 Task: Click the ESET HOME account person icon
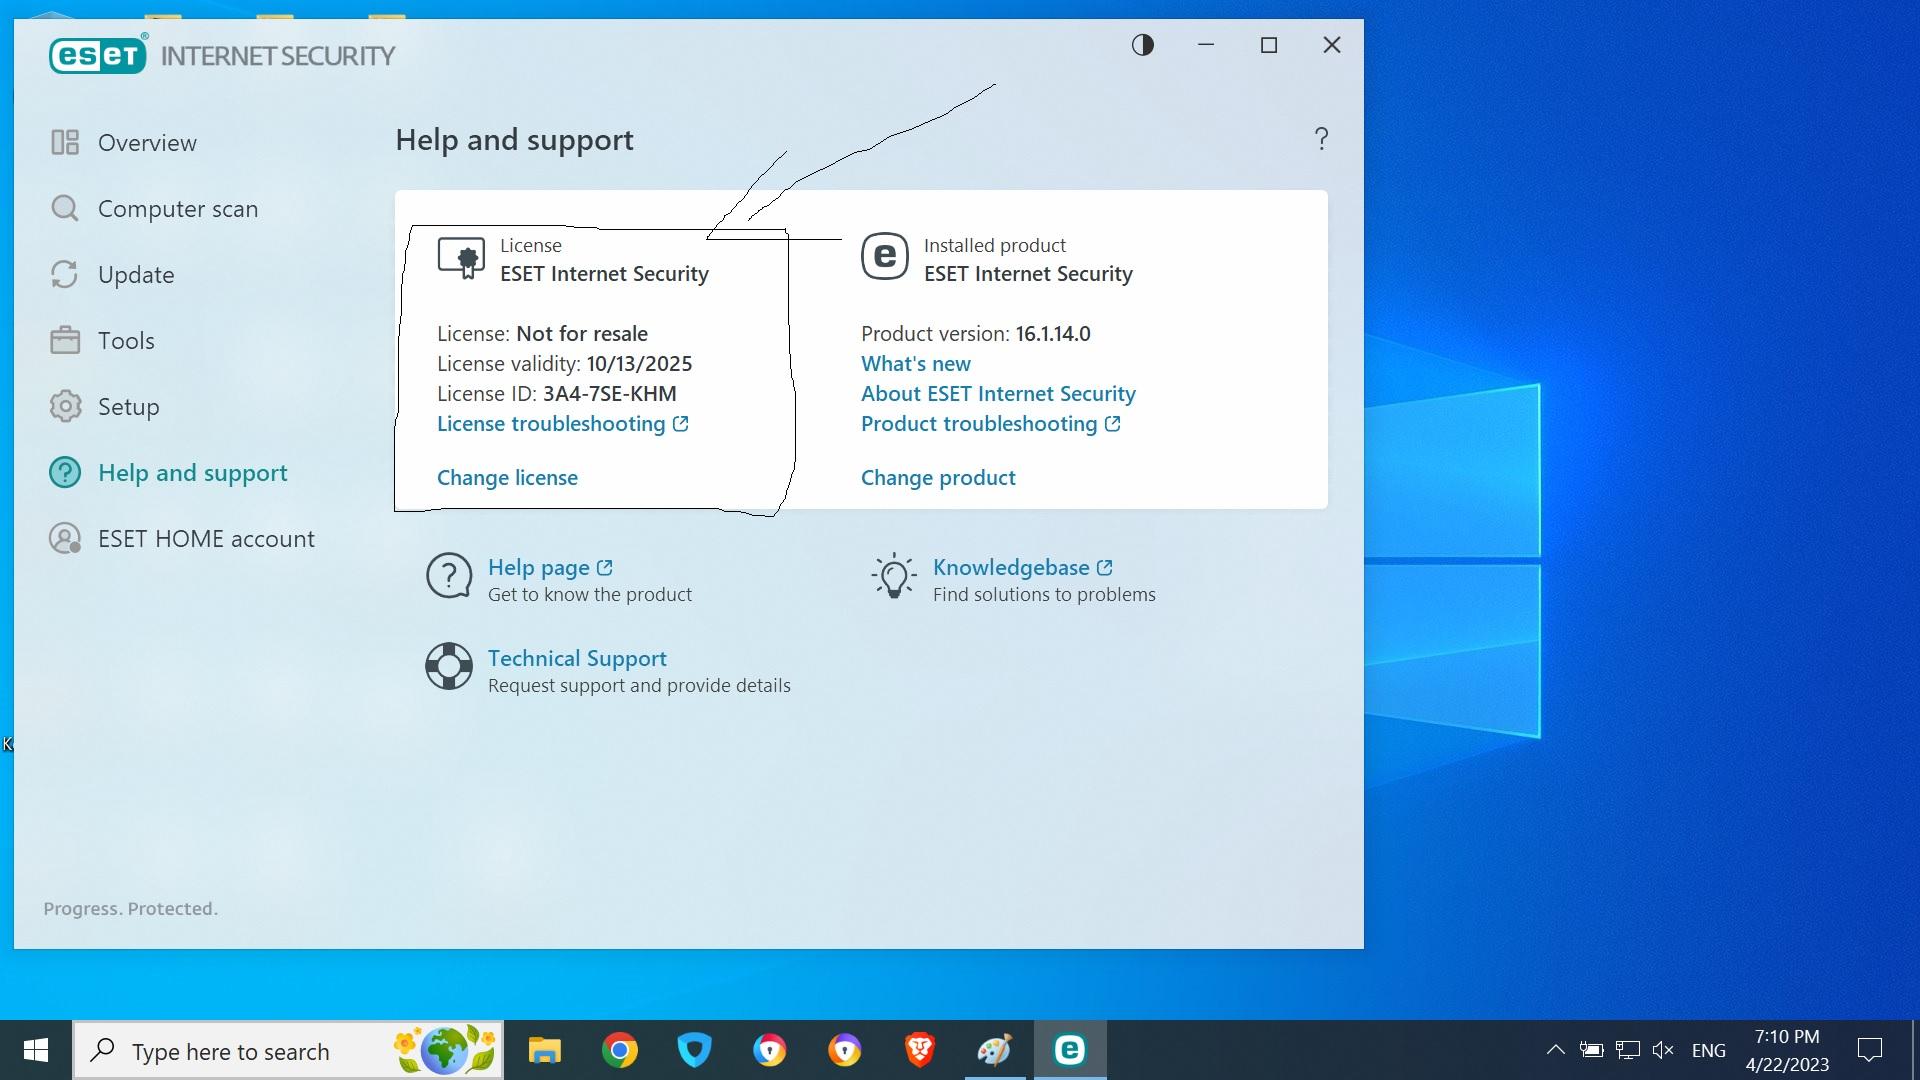tap(65, 539)
